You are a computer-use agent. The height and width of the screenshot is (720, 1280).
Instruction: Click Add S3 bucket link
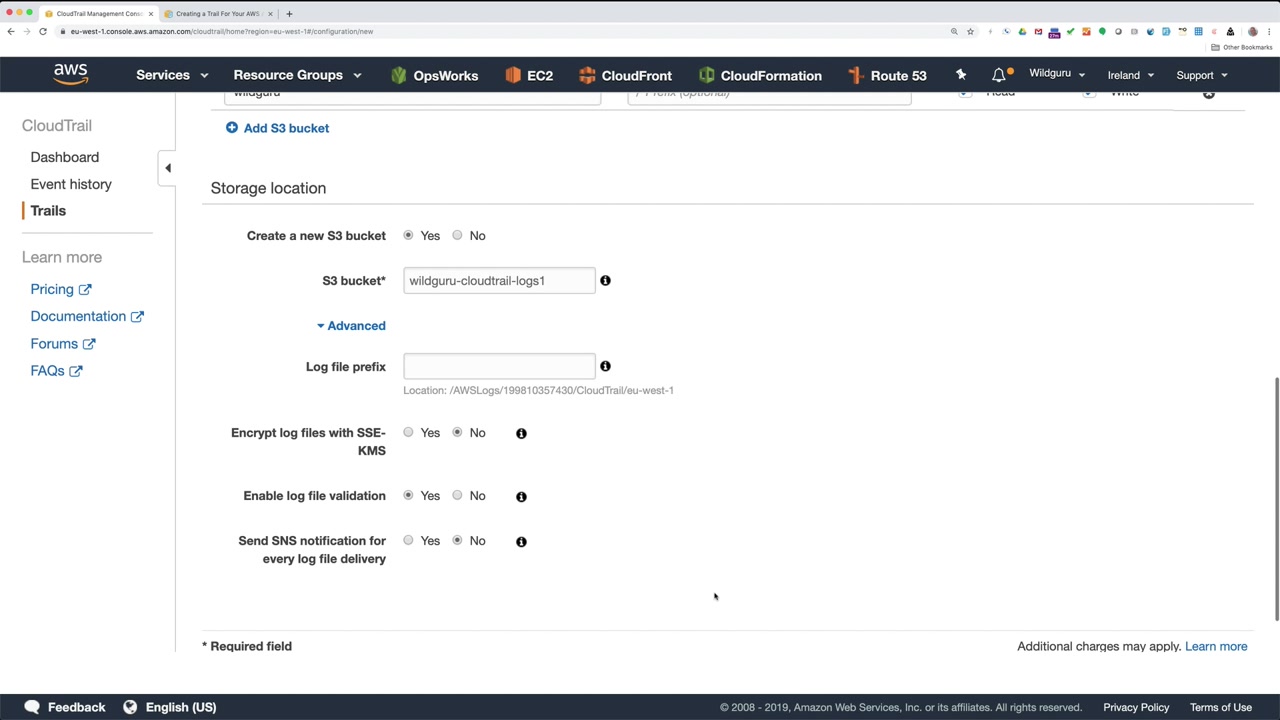[286, 128]
